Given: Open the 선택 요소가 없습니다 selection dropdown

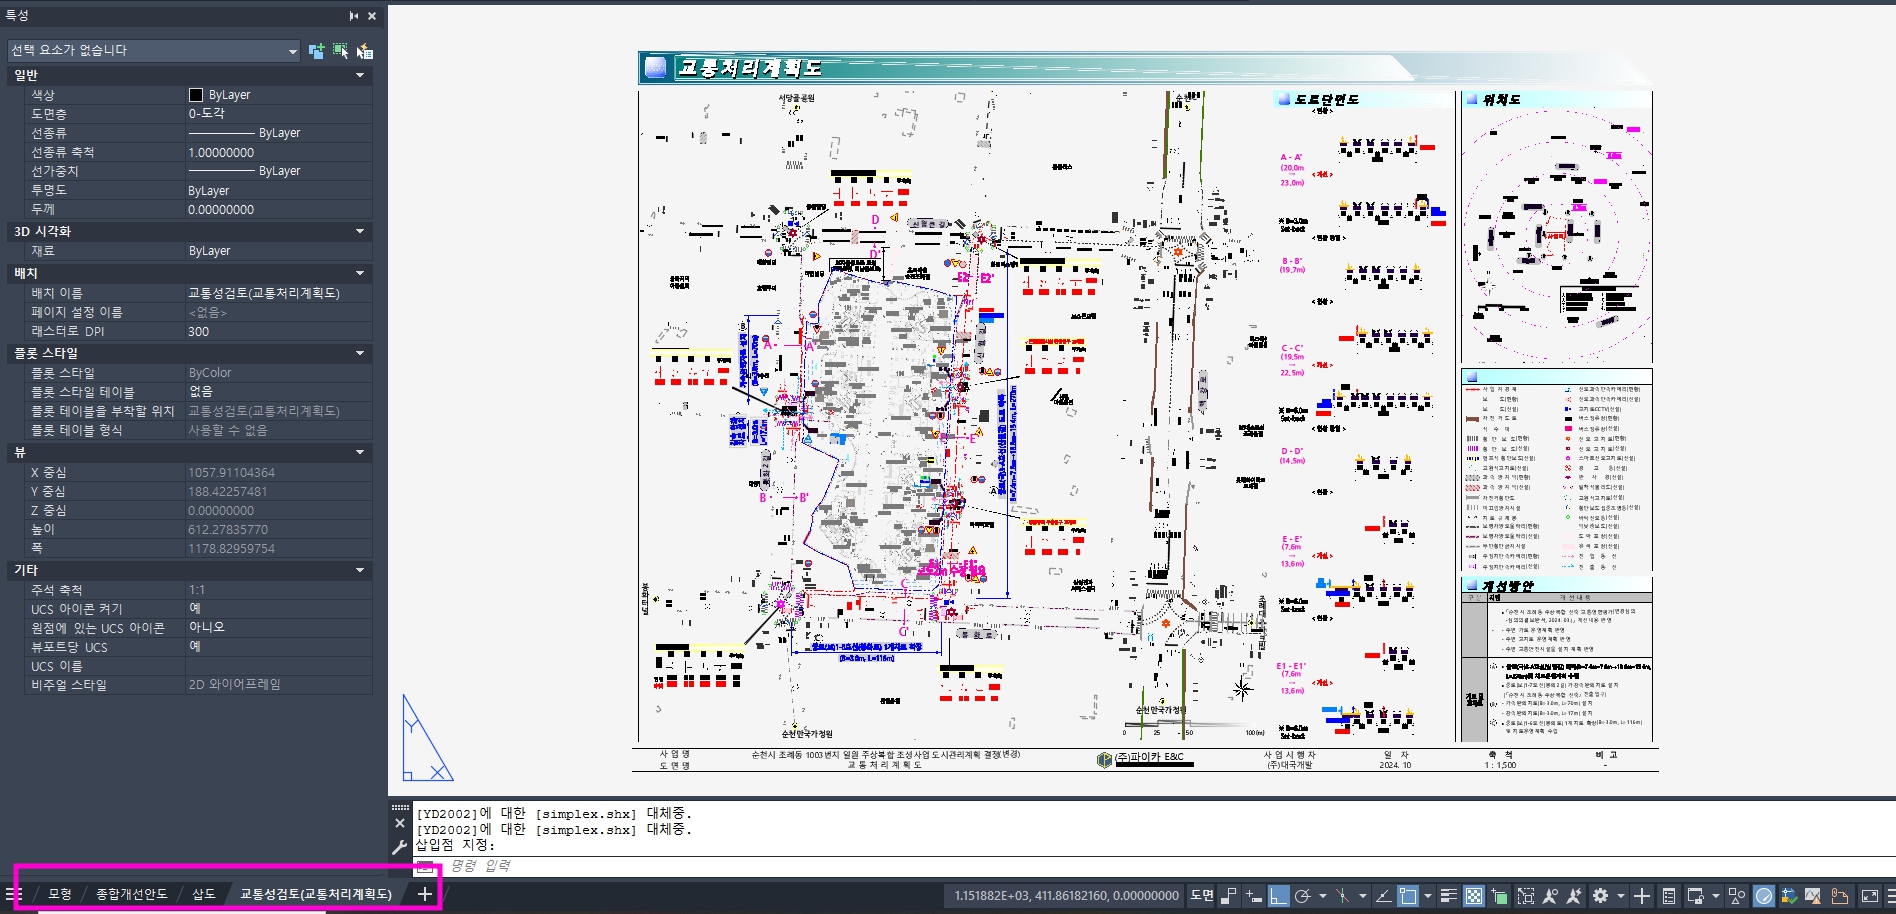Looking at the screenshot, I should 154,50.
